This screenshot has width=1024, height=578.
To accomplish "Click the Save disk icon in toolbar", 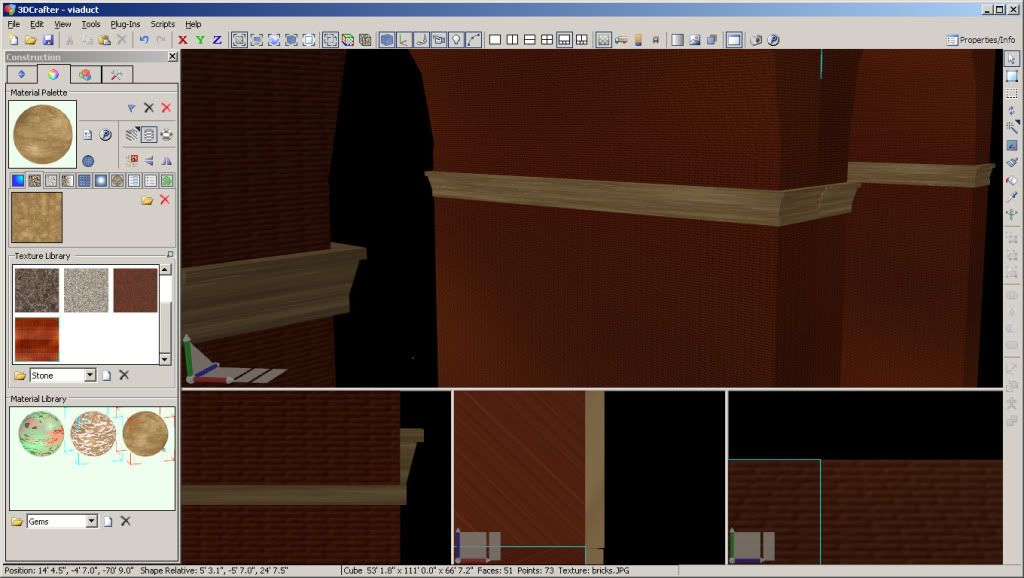I will [x=48, y=40].
